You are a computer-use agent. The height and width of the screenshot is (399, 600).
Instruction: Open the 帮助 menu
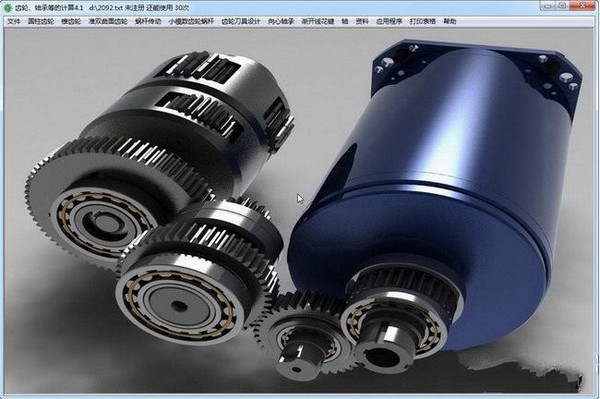(x=450, y=21)
